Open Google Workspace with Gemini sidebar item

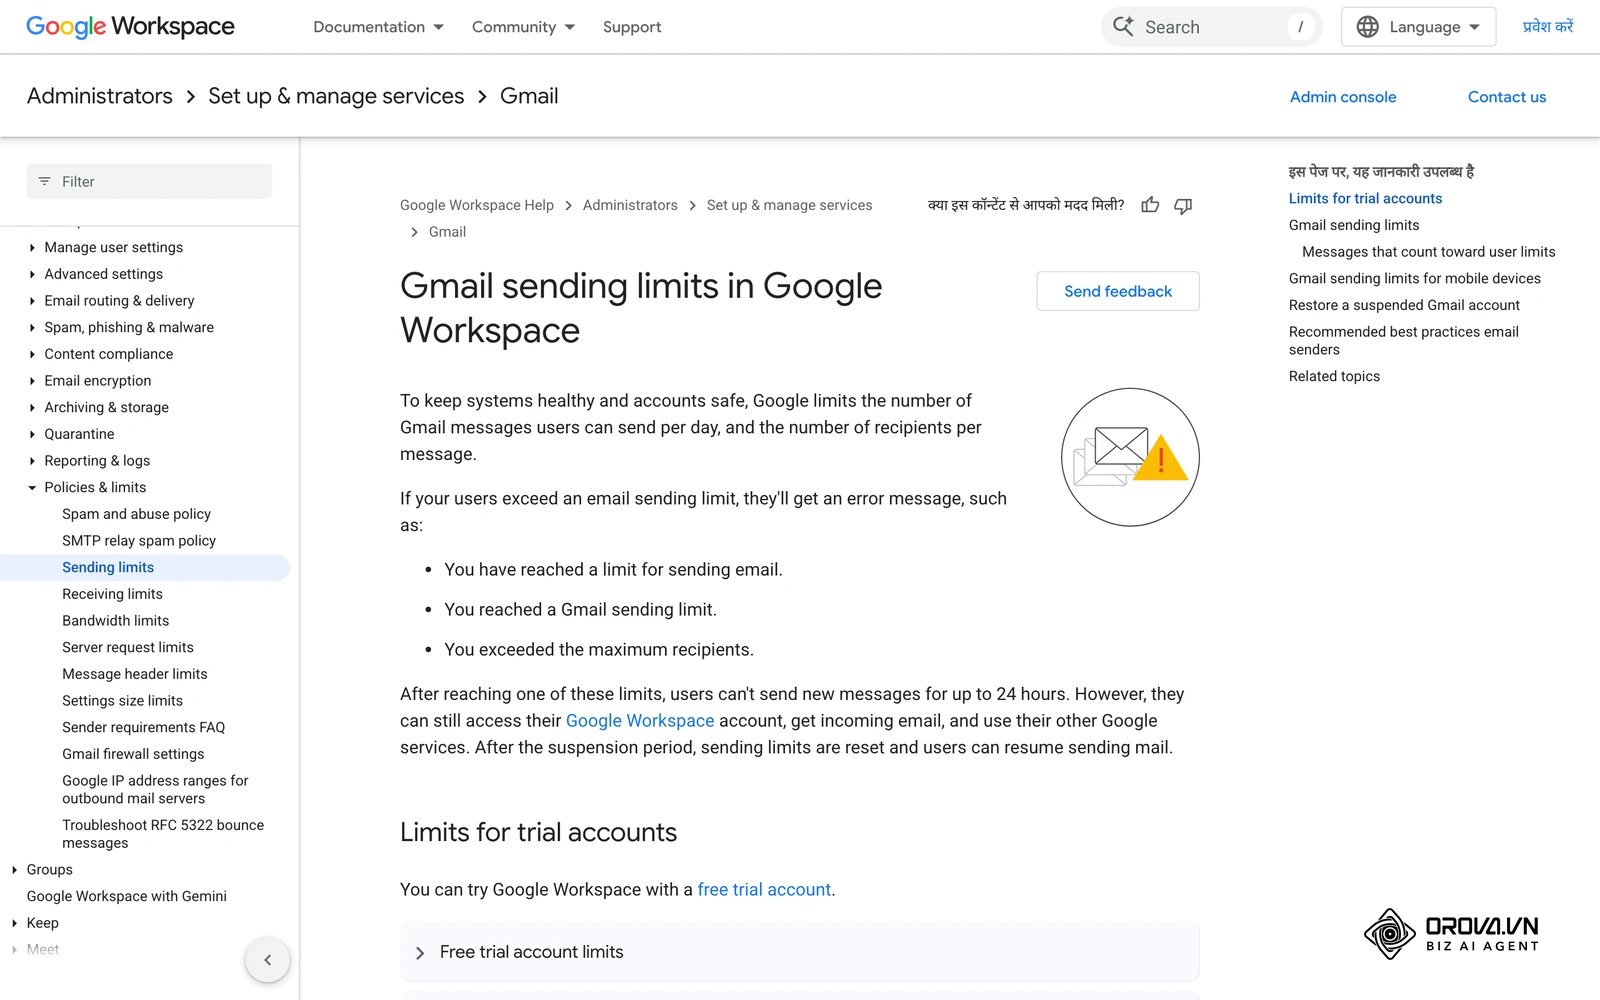click(127, 897)
